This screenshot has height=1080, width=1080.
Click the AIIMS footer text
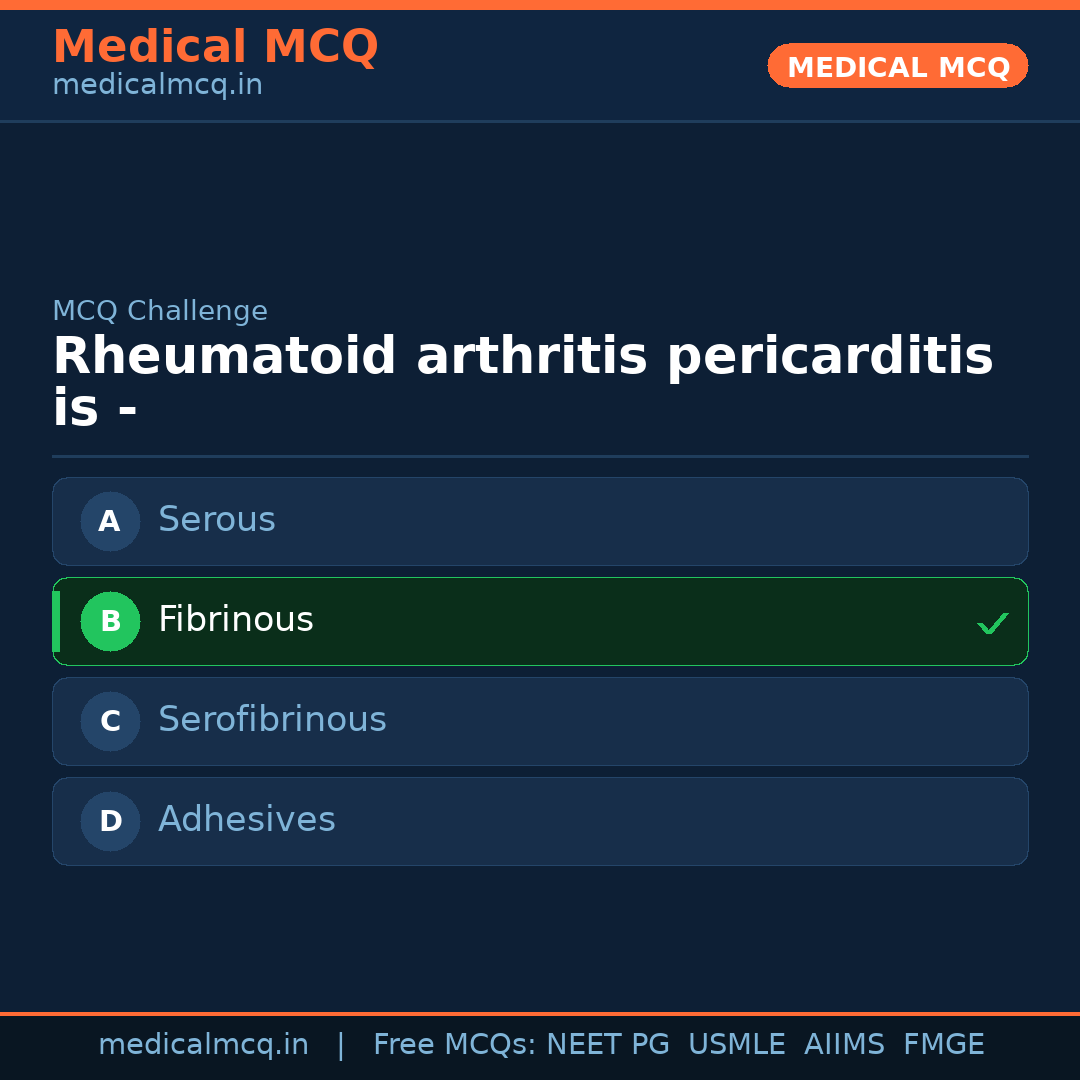pyautogui.click(x=844, y=1045)
